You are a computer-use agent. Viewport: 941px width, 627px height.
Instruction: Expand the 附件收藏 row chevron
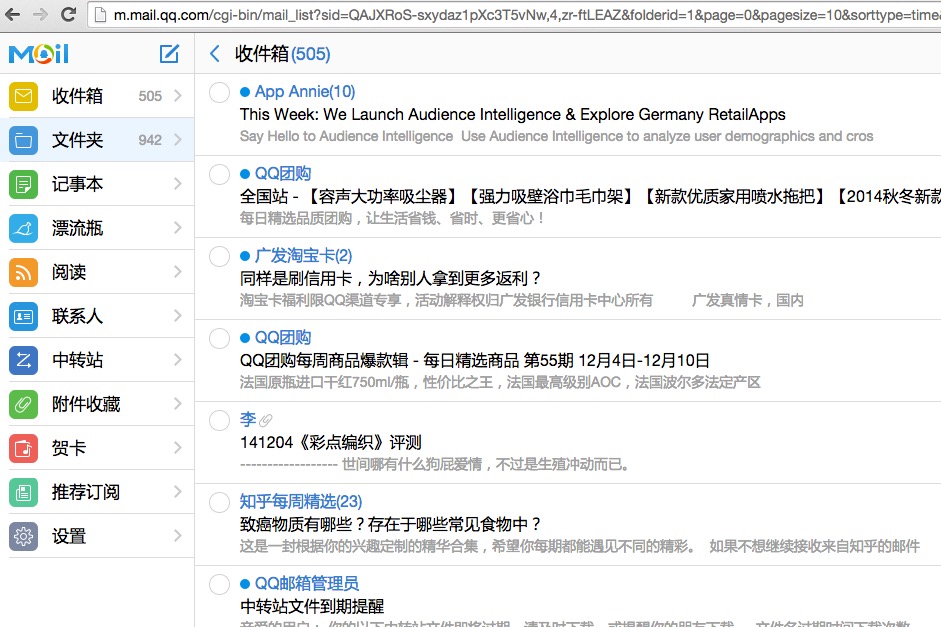(178, 404)
